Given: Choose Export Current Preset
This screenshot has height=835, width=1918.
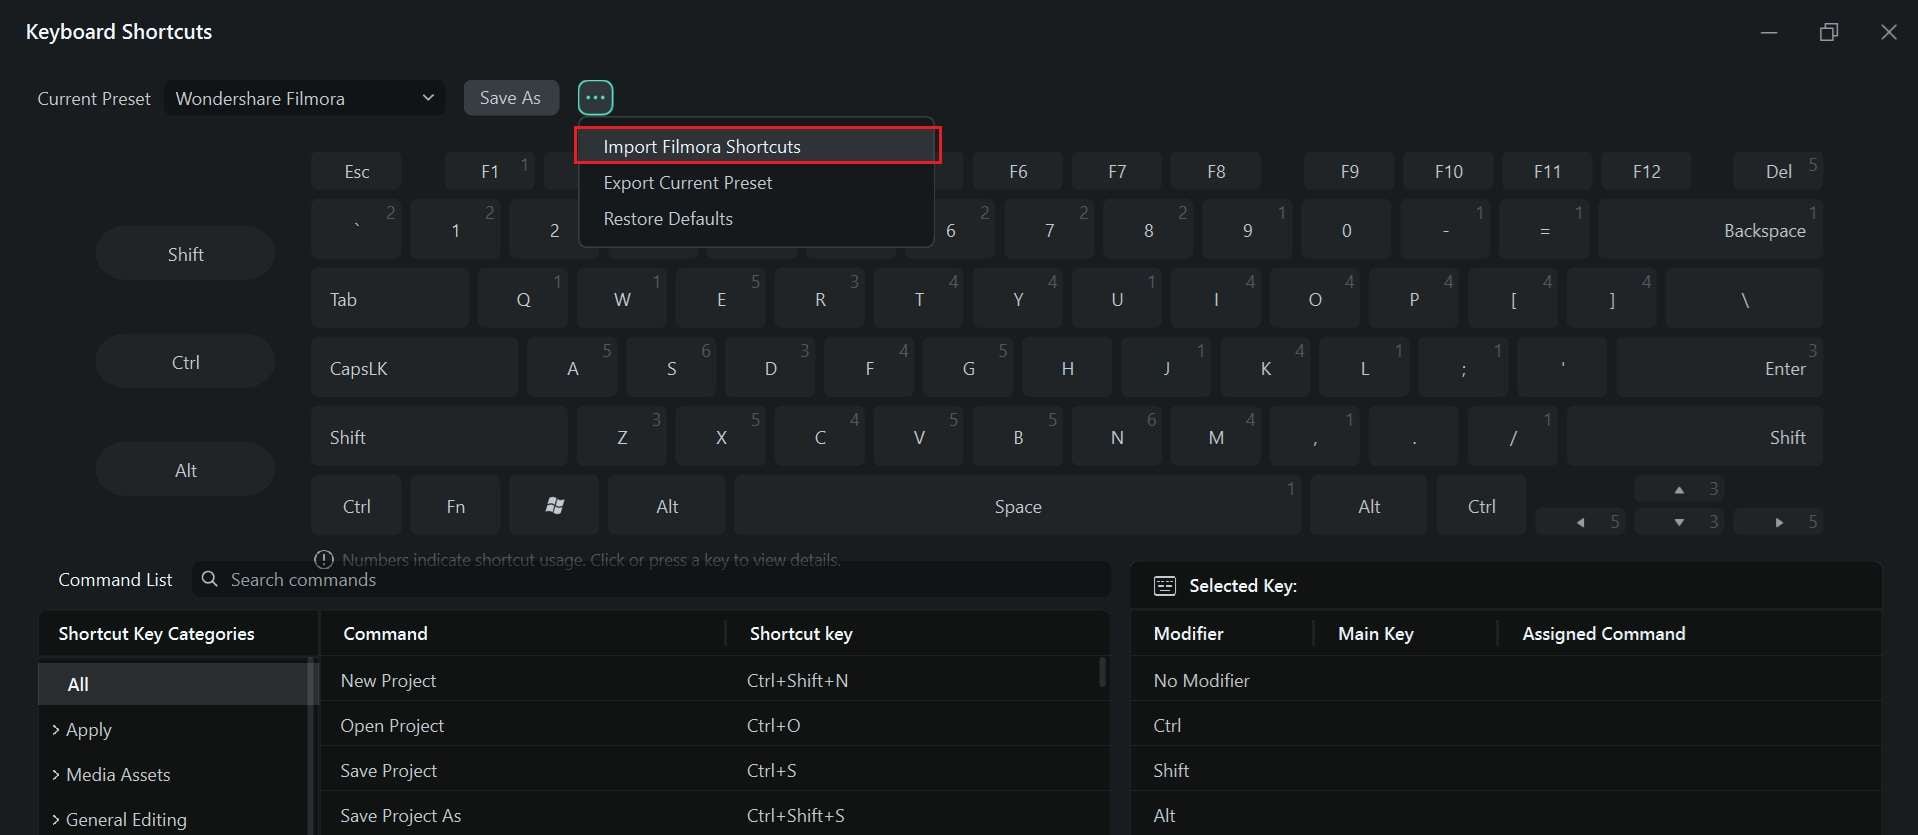Looking at the screenshot, I should [757, 183].
